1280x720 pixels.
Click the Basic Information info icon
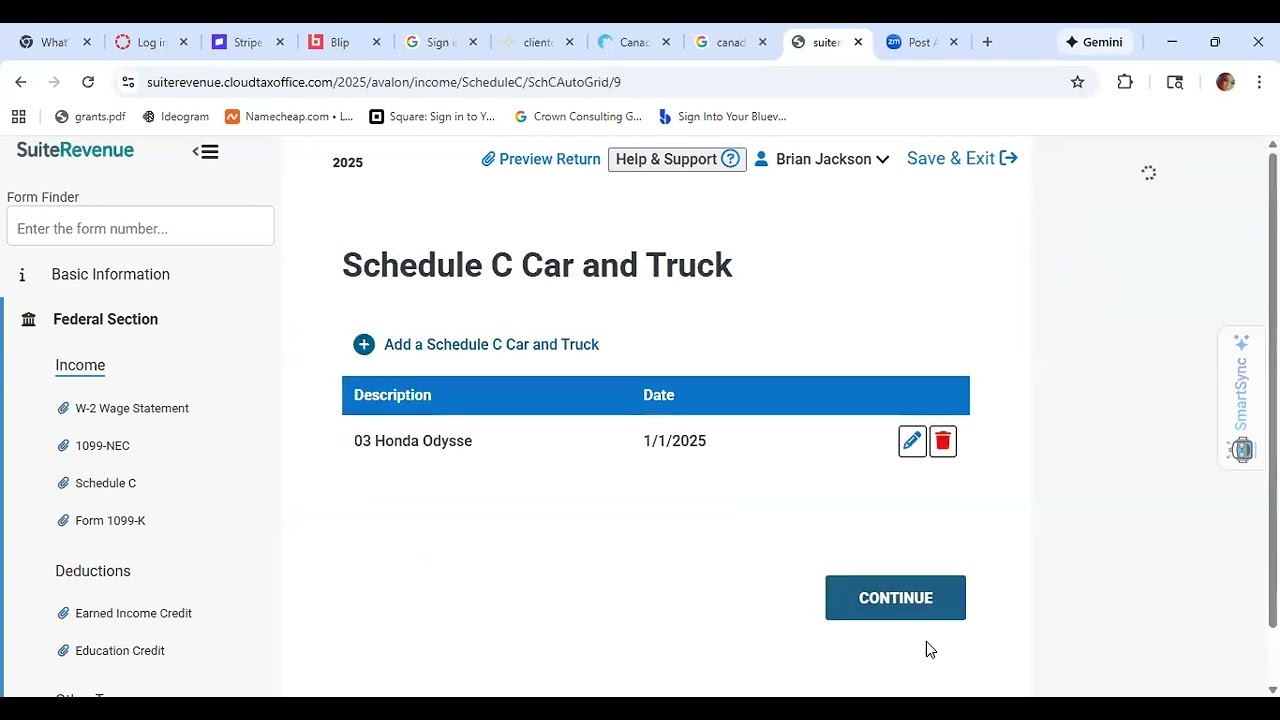click(x=22, y=275)
